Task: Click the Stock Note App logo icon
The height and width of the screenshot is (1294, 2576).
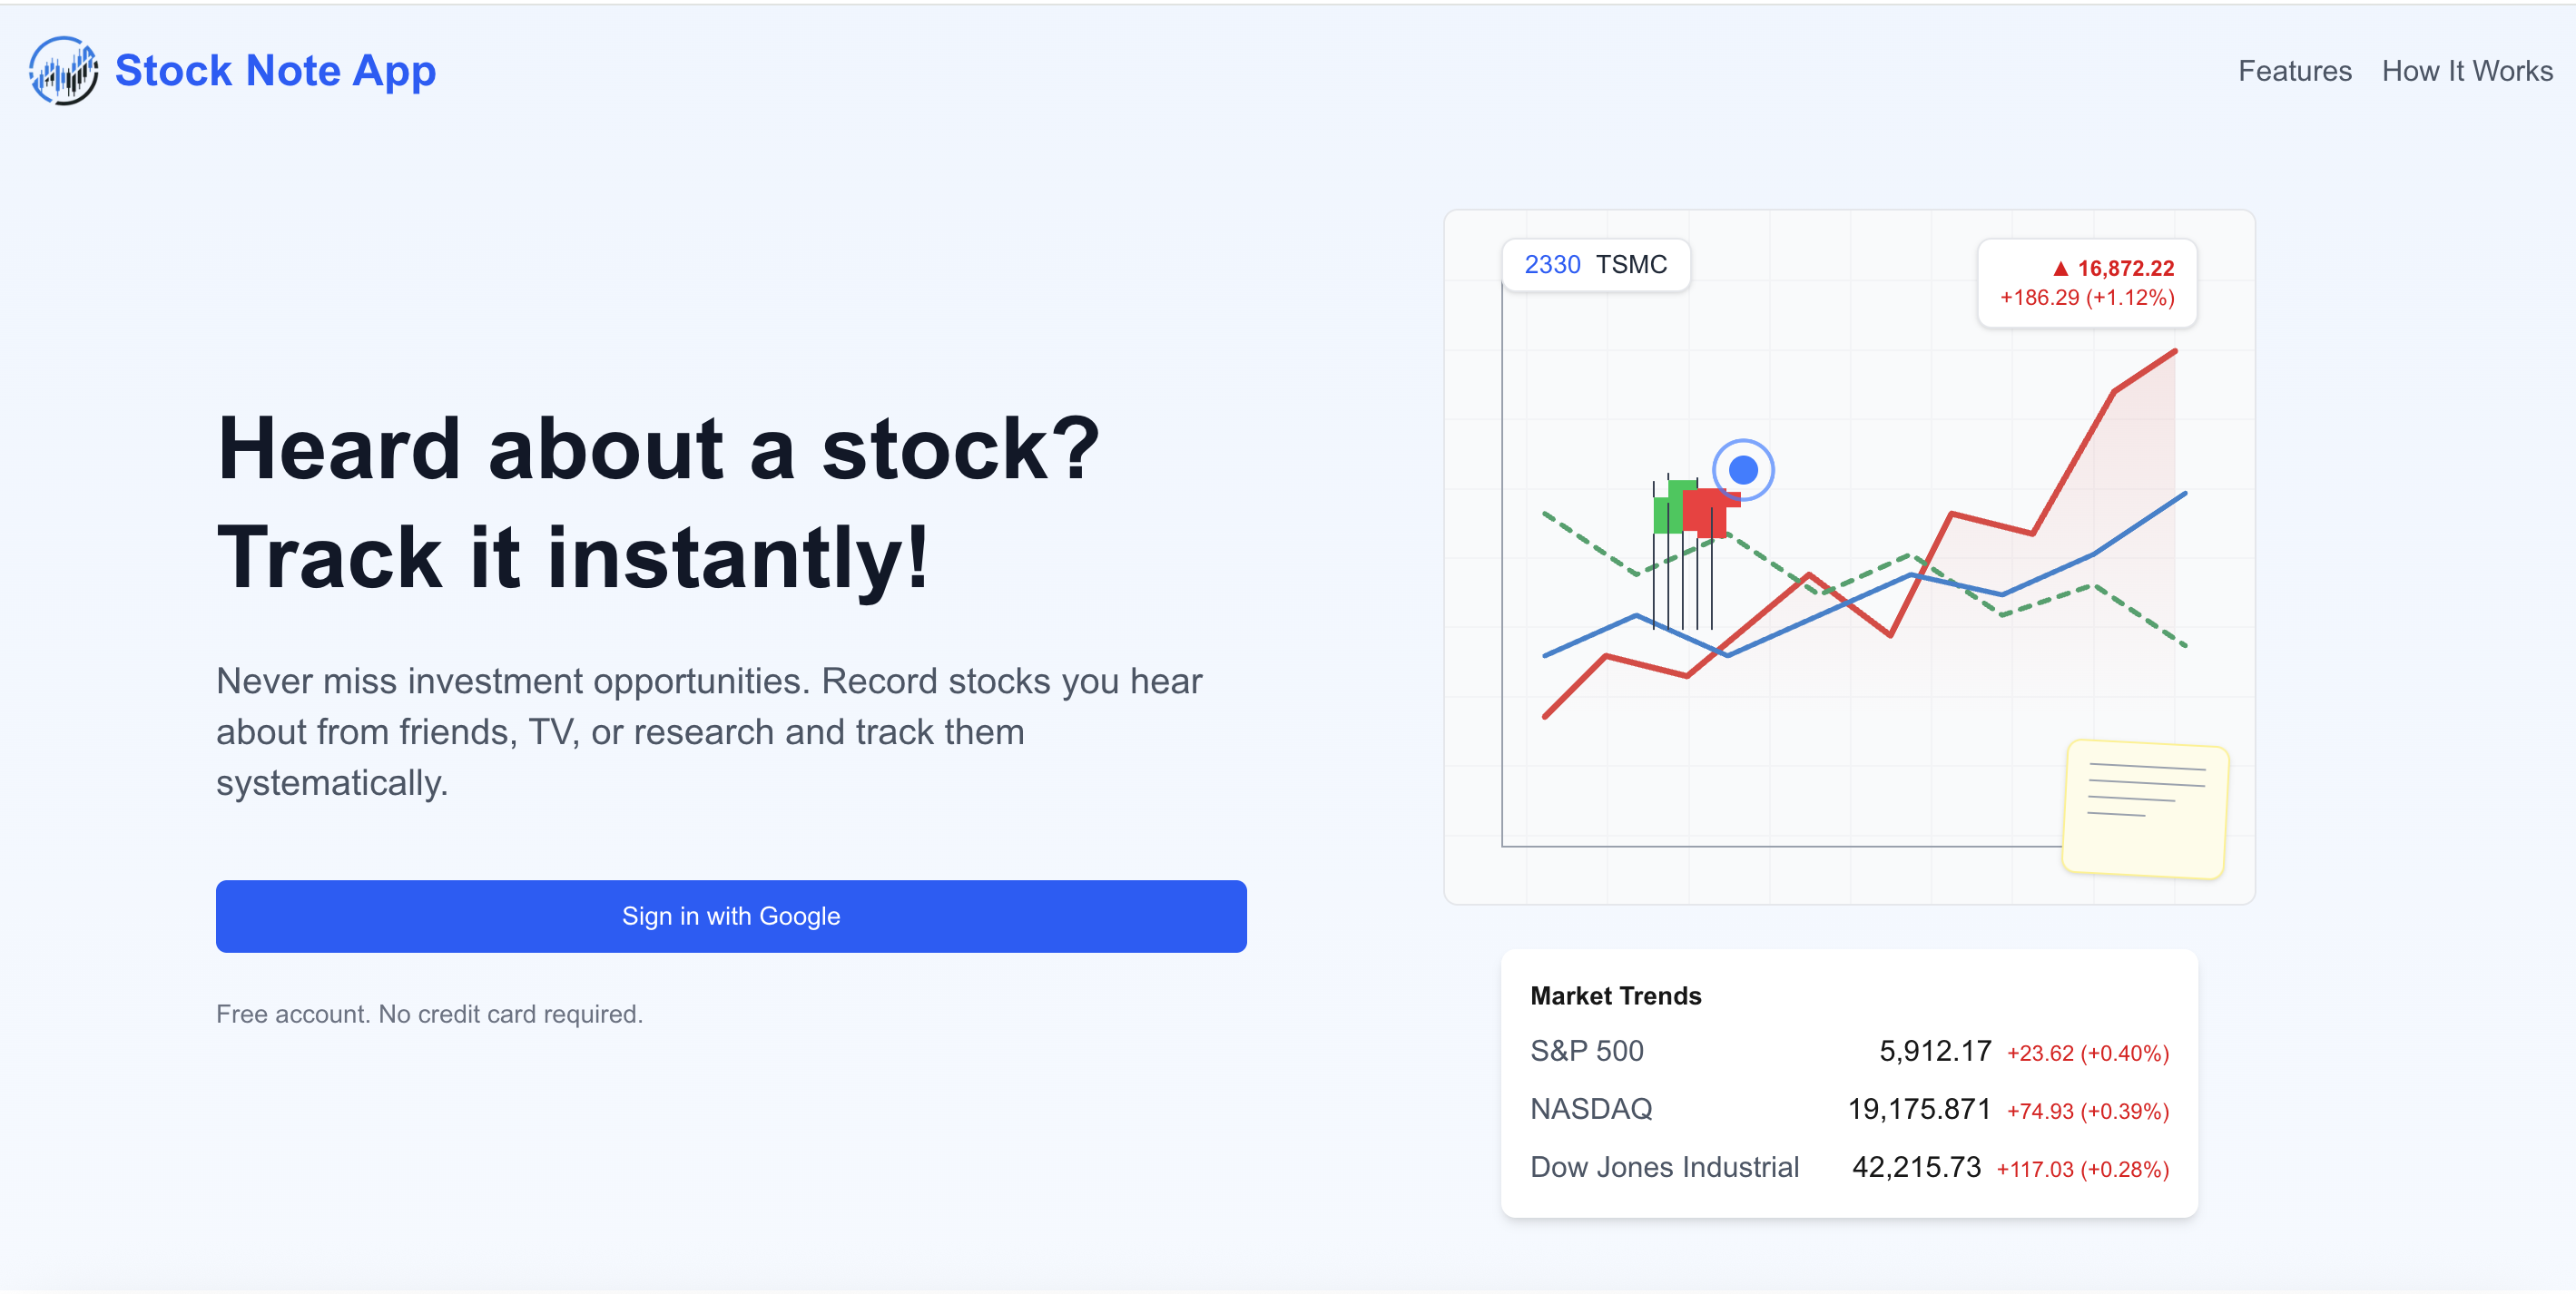Action: click(63, 71)
